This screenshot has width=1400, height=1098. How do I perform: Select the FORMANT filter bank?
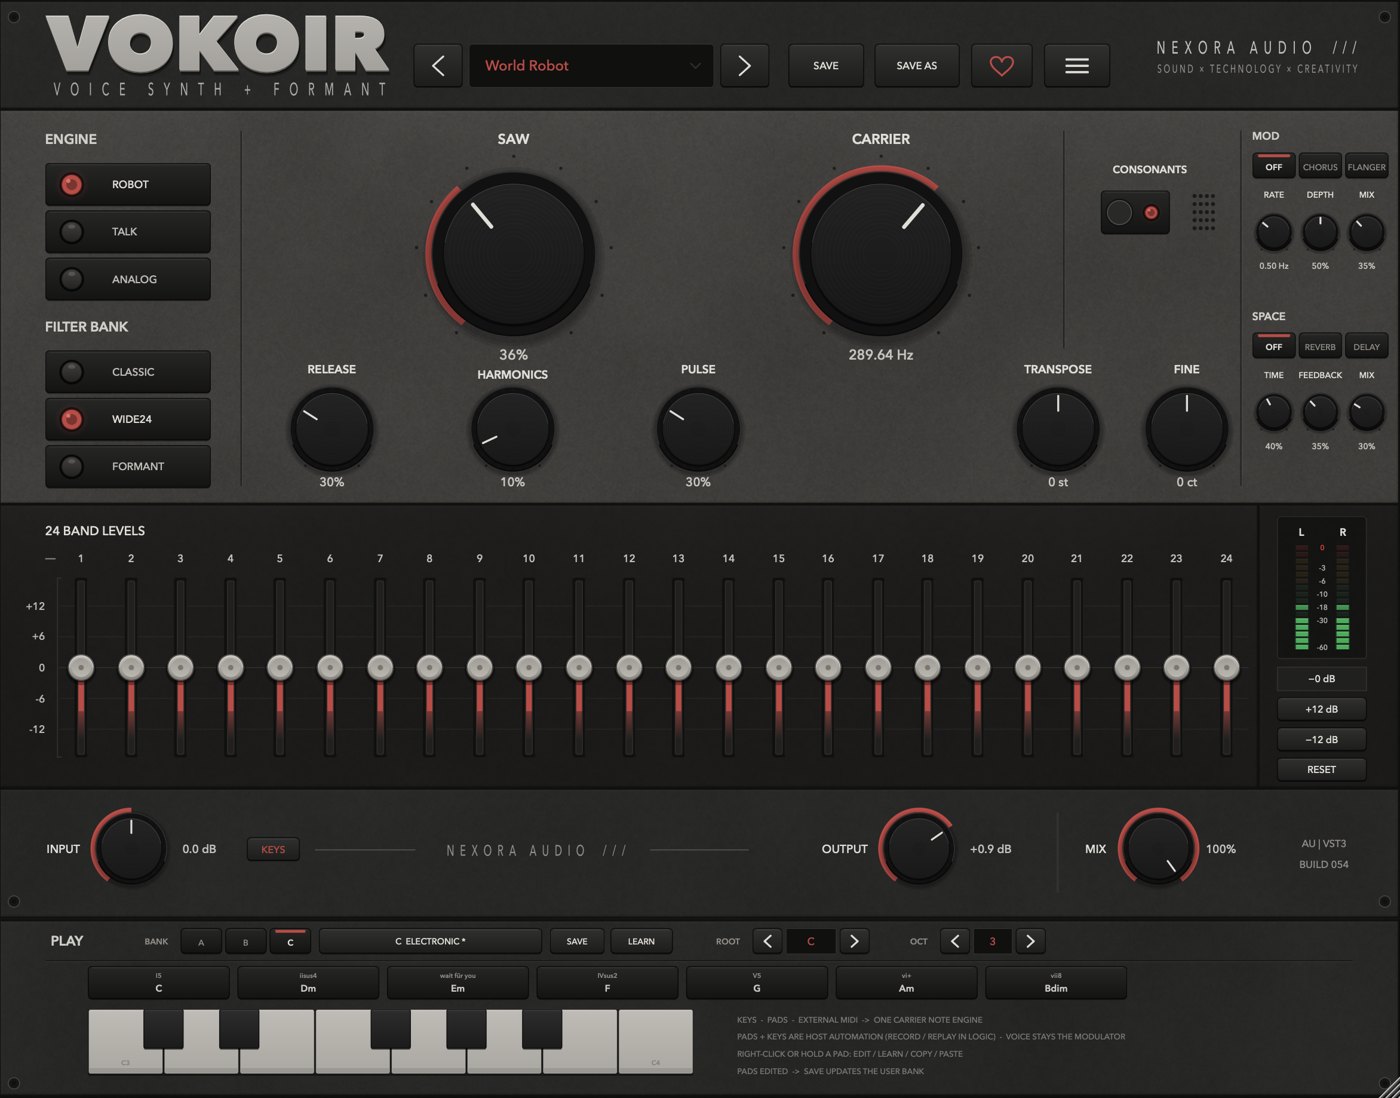pos(128,467)
